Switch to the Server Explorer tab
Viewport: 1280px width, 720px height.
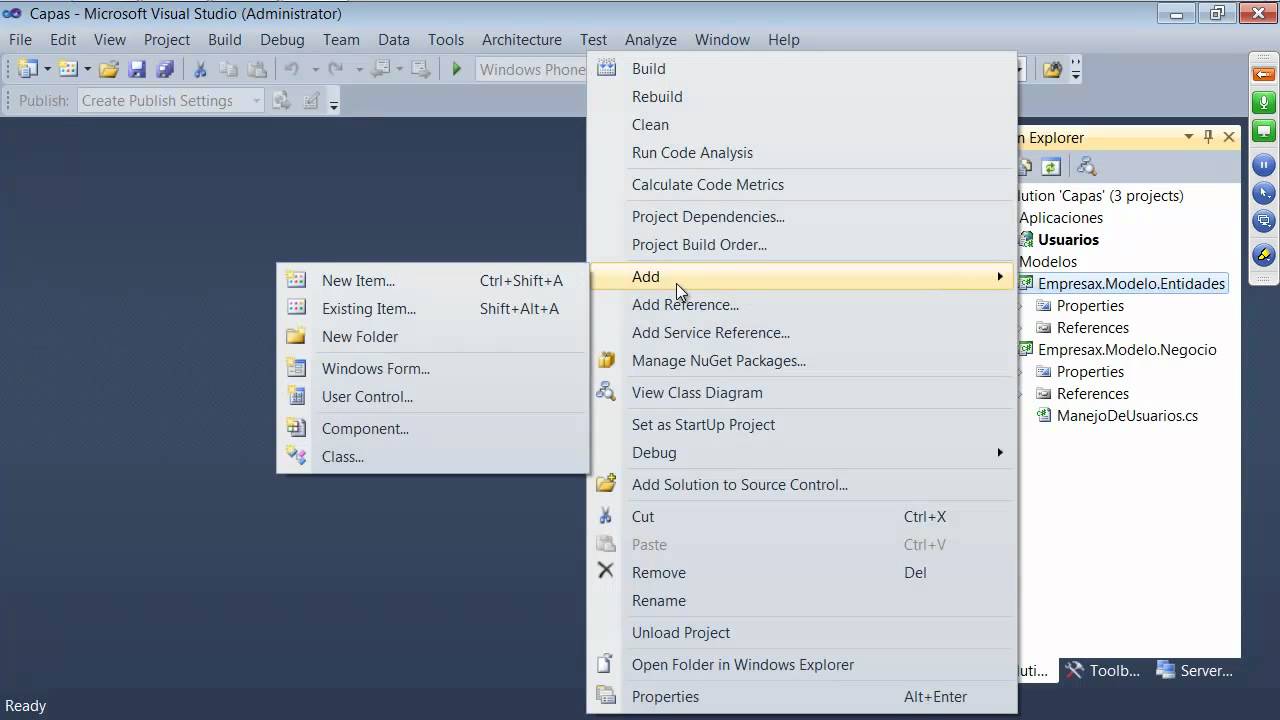(1195, 671)
